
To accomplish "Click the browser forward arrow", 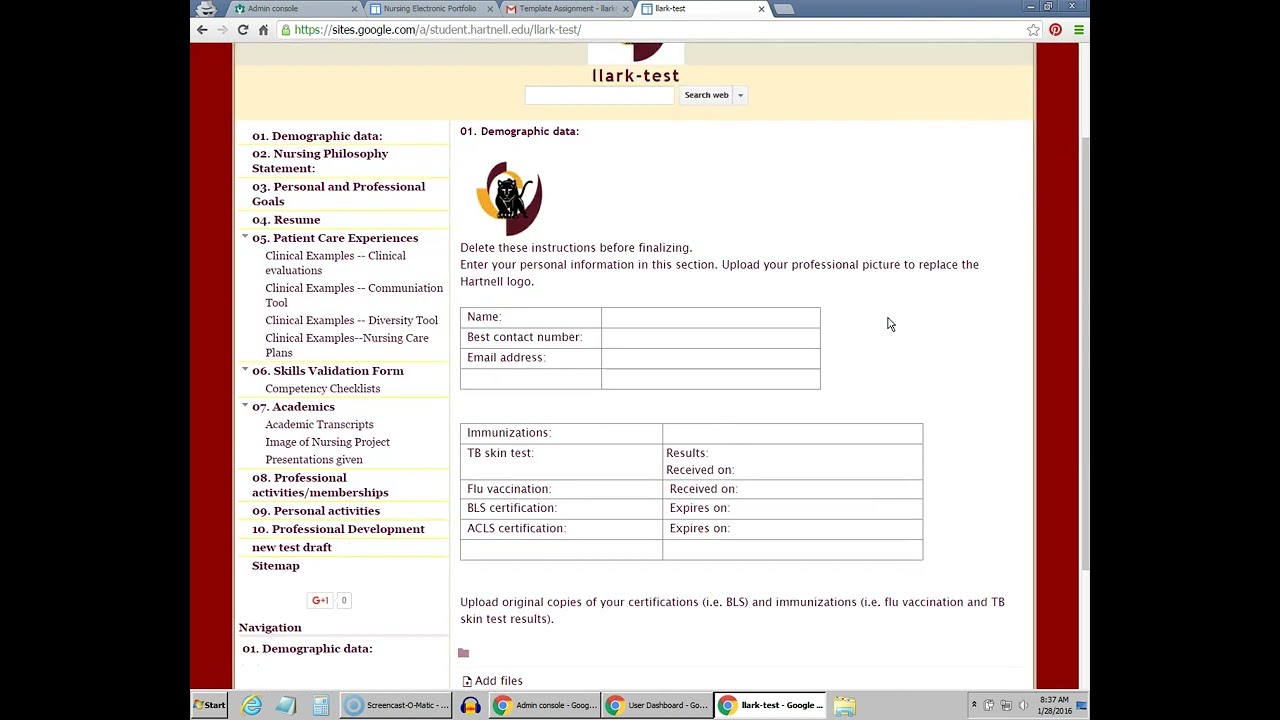I will [222, 30].
